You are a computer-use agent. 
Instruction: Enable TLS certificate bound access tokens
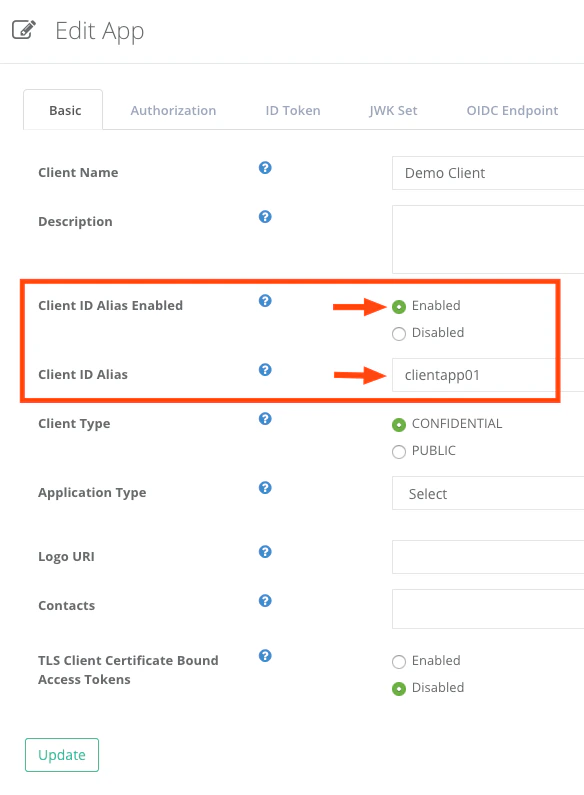point(399,662)
